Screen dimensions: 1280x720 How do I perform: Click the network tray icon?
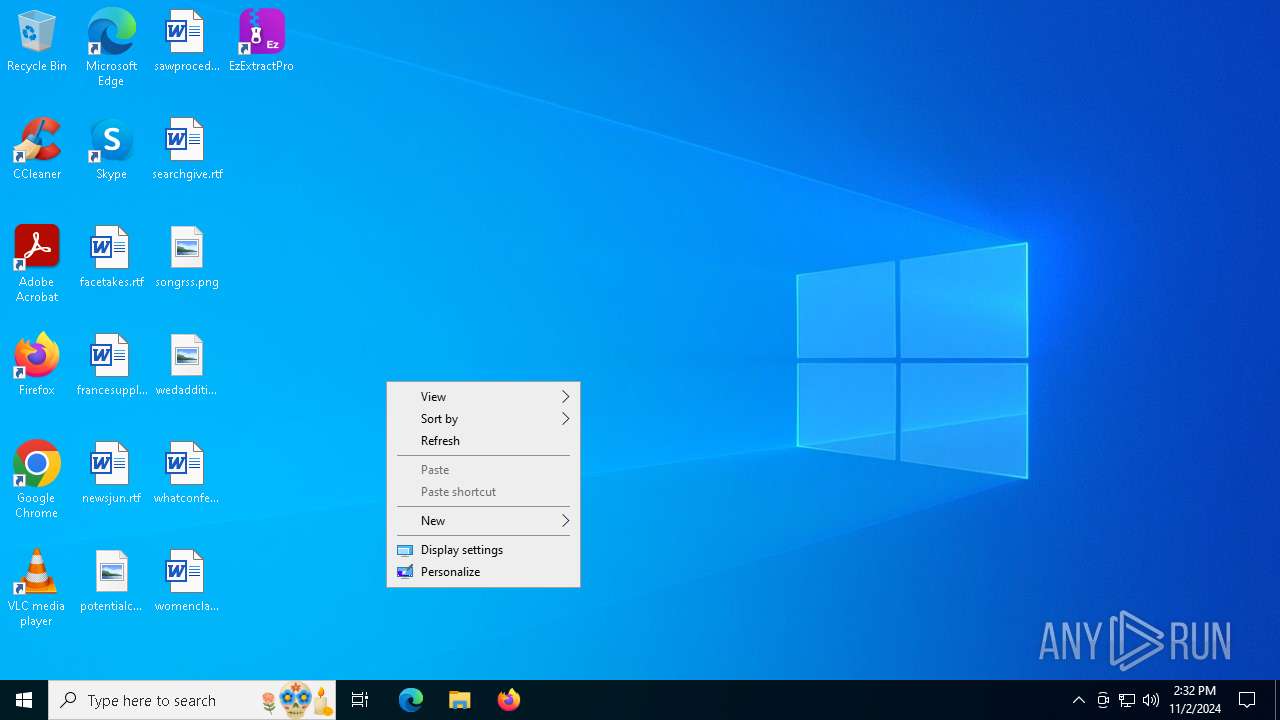[1127, 700]
